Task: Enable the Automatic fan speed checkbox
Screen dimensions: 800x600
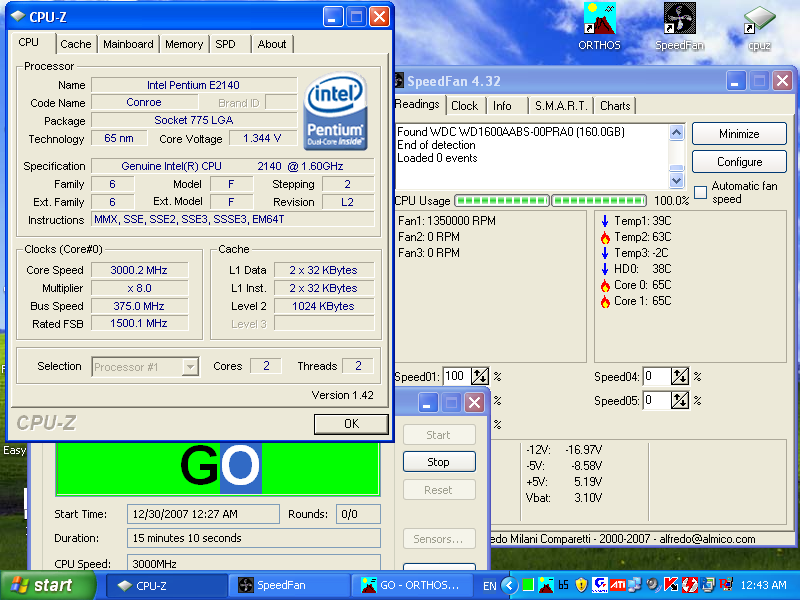Action: click(x=701, y=192)
